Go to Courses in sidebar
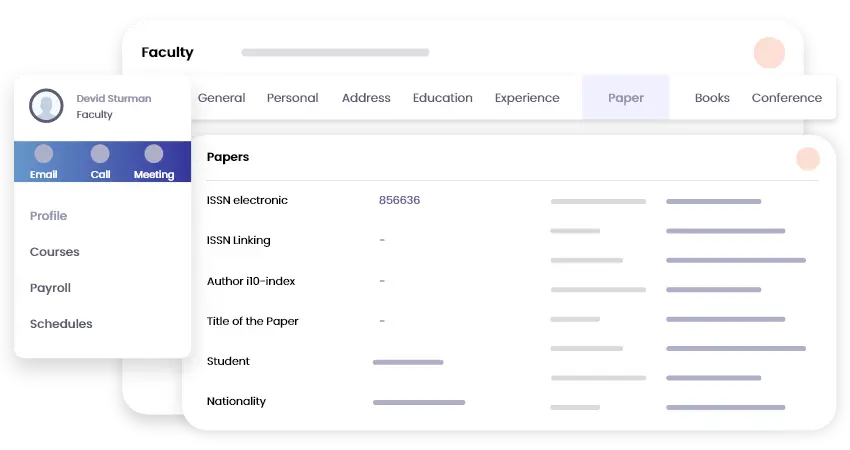 (54, 252)
